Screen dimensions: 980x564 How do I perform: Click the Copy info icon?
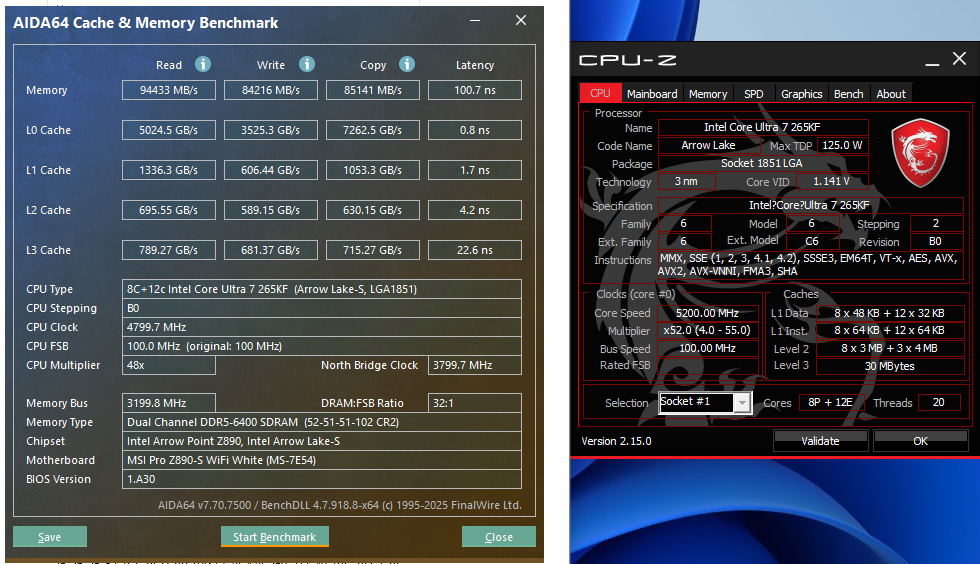(x=407, y=64)
